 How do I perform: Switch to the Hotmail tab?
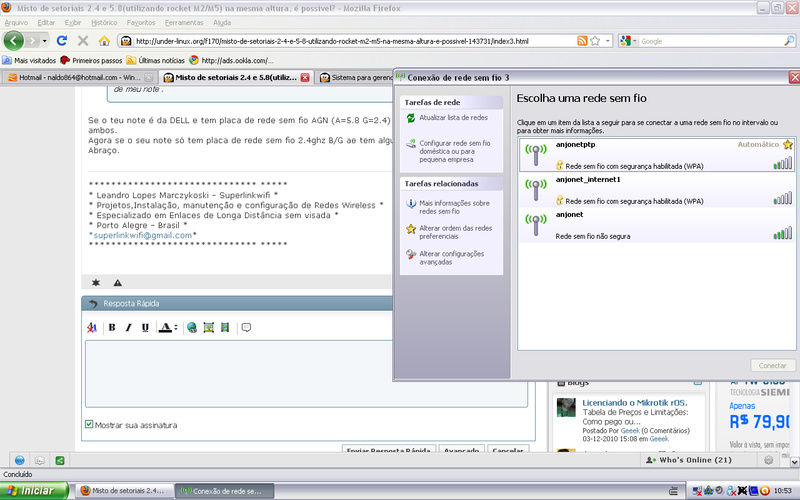(79, 78)
